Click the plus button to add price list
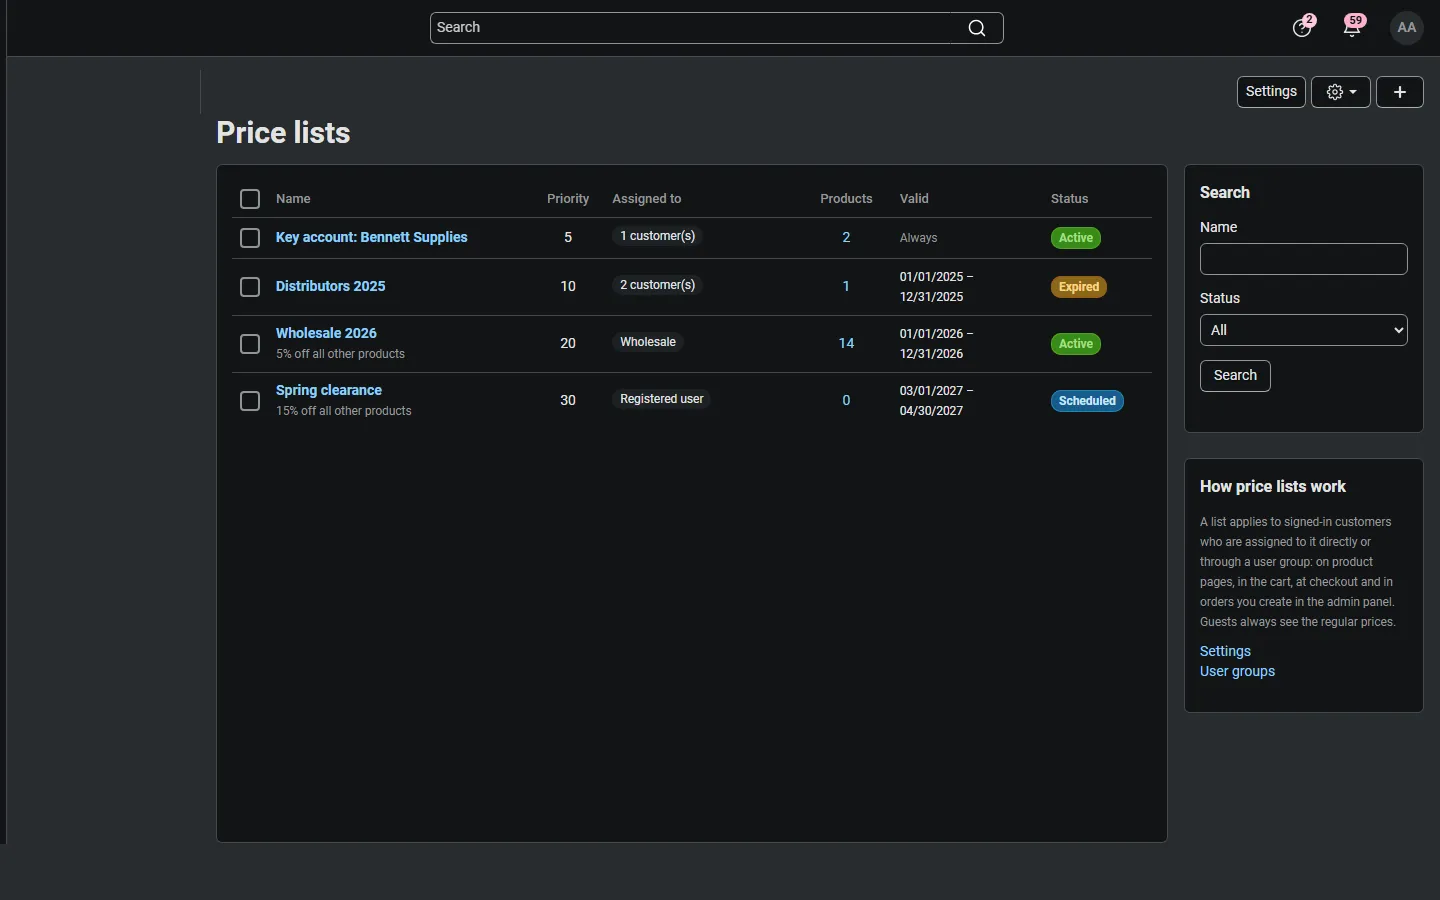This screenshot has width=1440, height=900. click(1400, 92)
